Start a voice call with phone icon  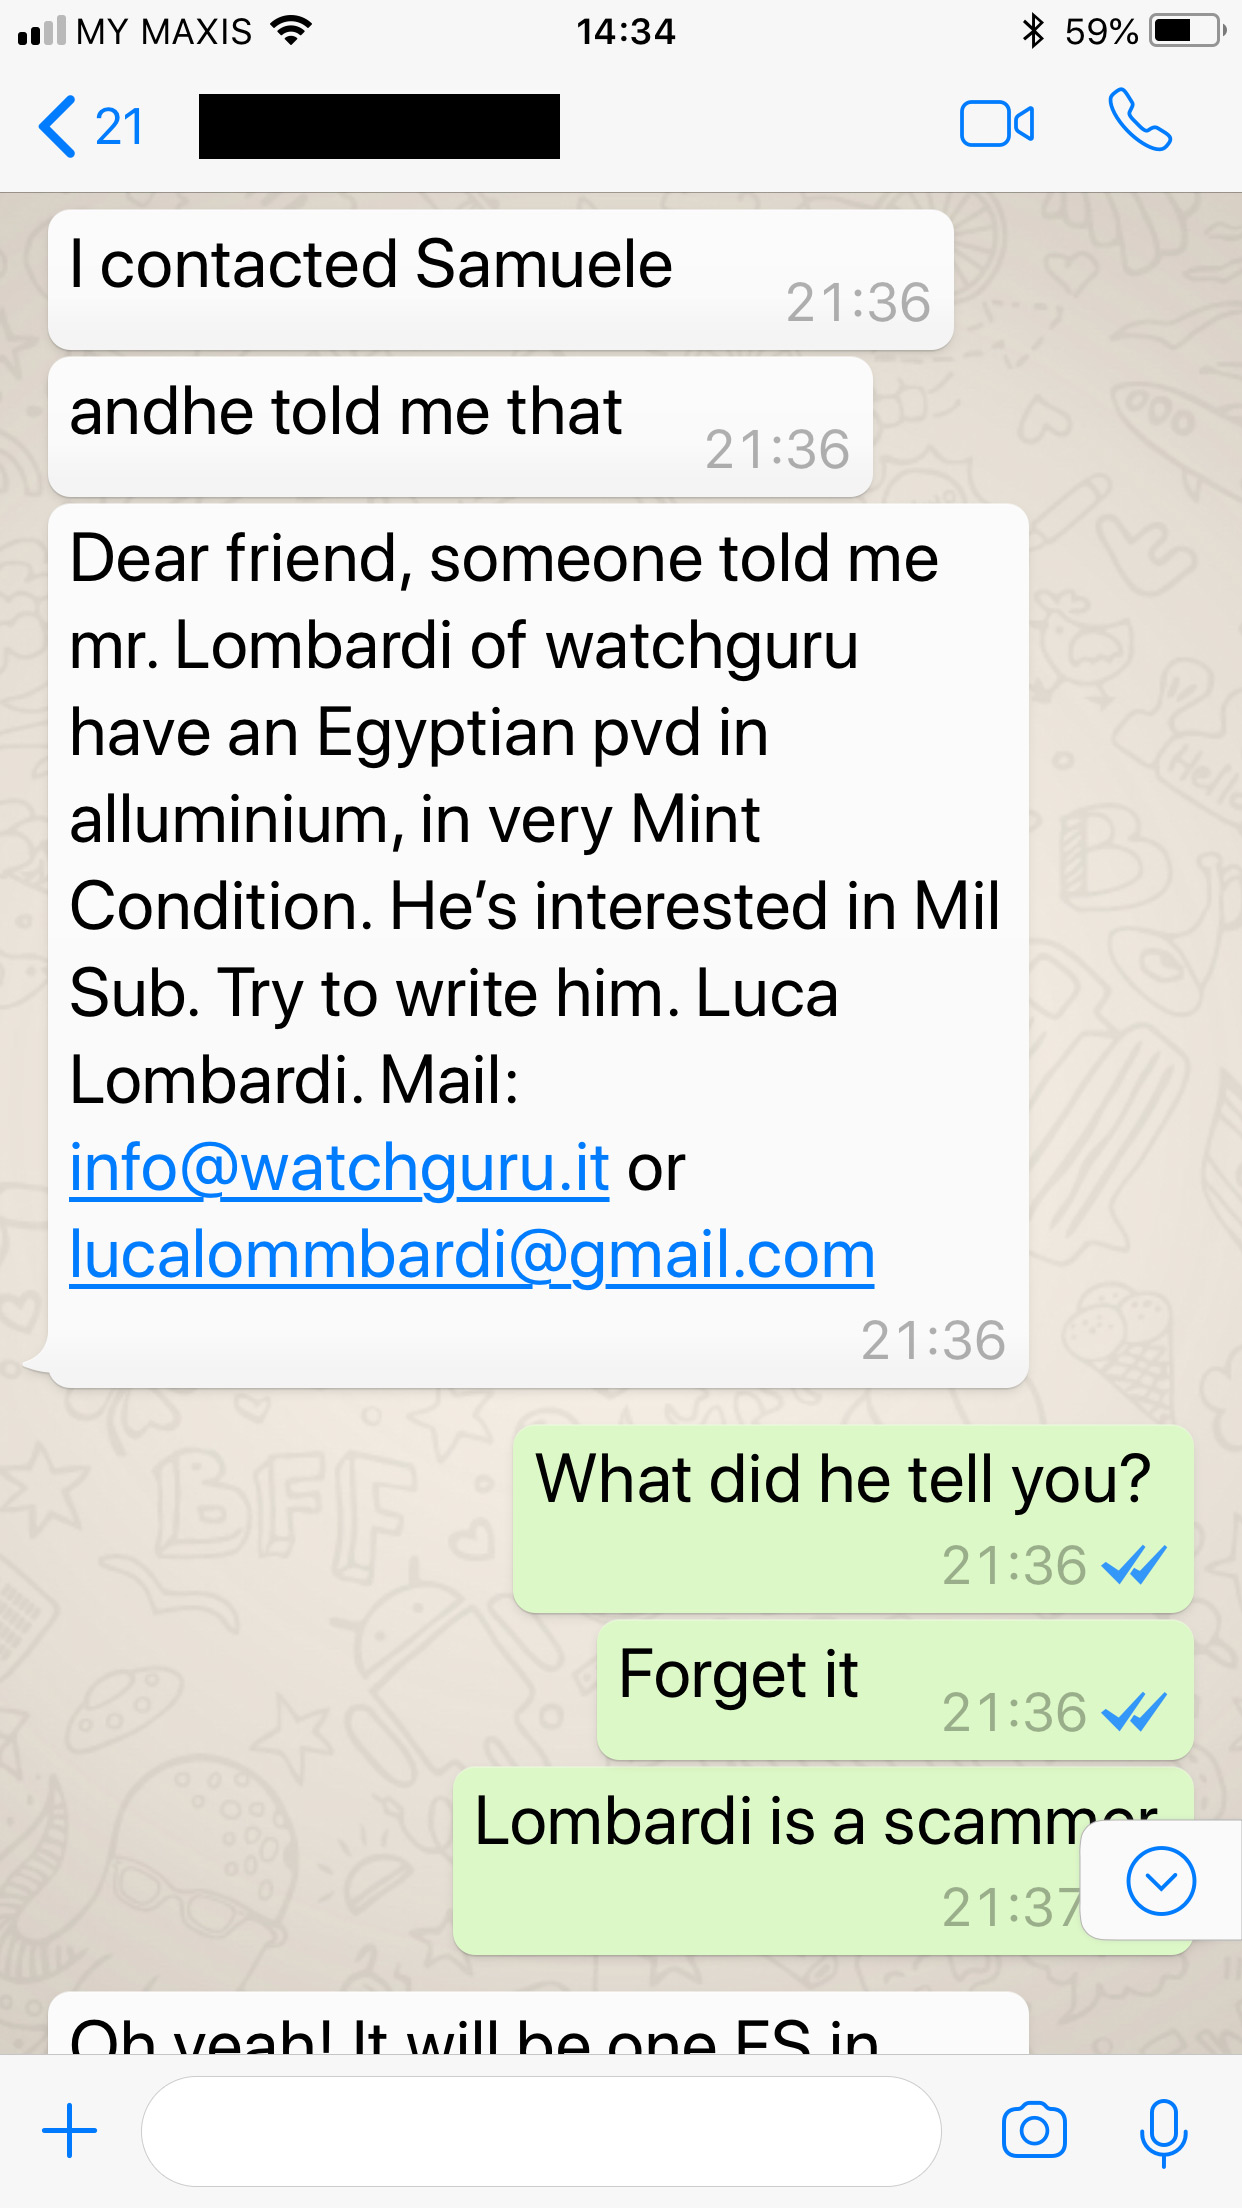[x=1139, y=121]
